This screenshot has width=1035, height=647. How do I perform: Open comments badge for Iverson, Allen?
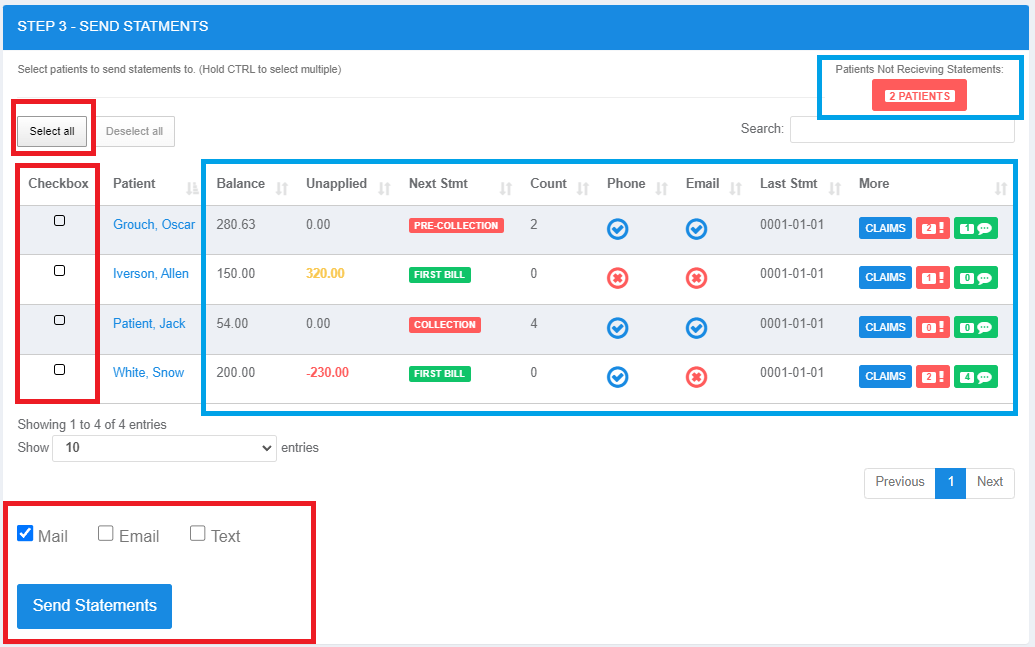coord(976,277)
